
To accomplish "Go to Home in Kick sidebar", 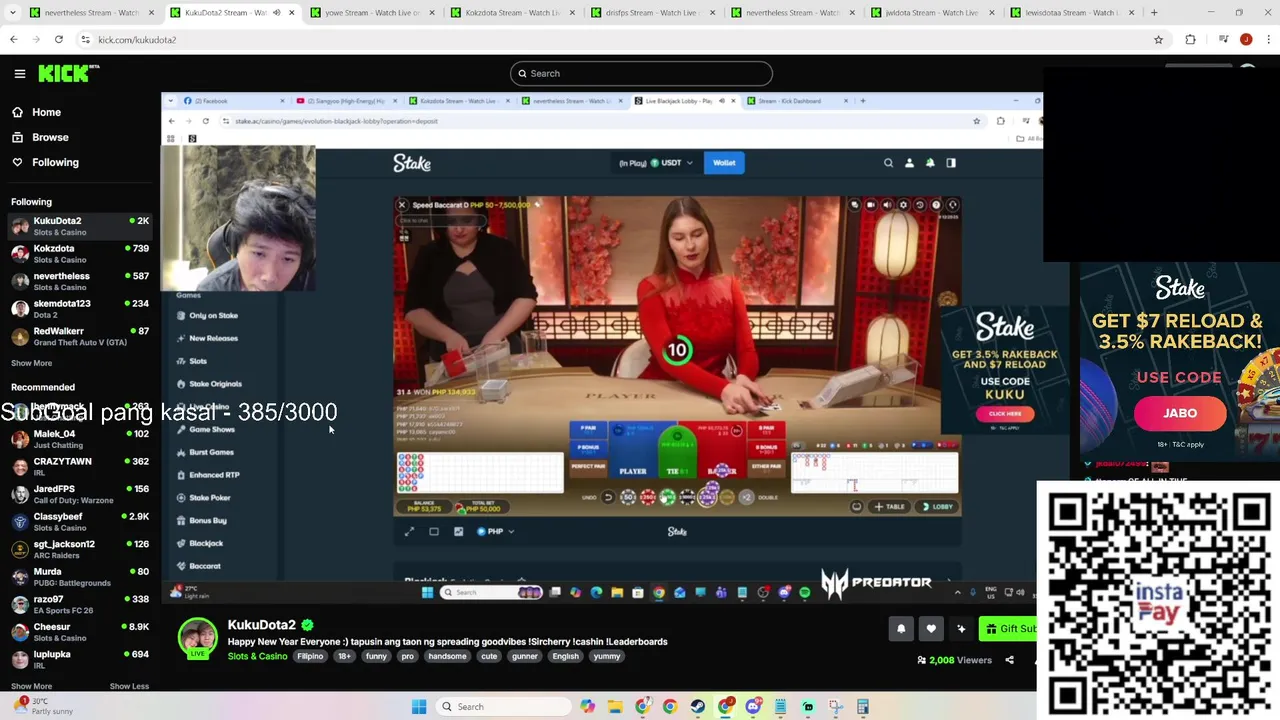I will [36, 112].
